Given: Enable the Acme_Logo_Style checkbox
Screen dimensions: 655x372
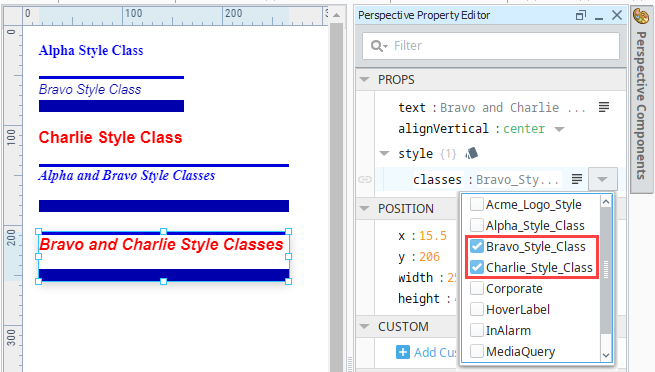Looking at the screenshot, I should point(477,205).
